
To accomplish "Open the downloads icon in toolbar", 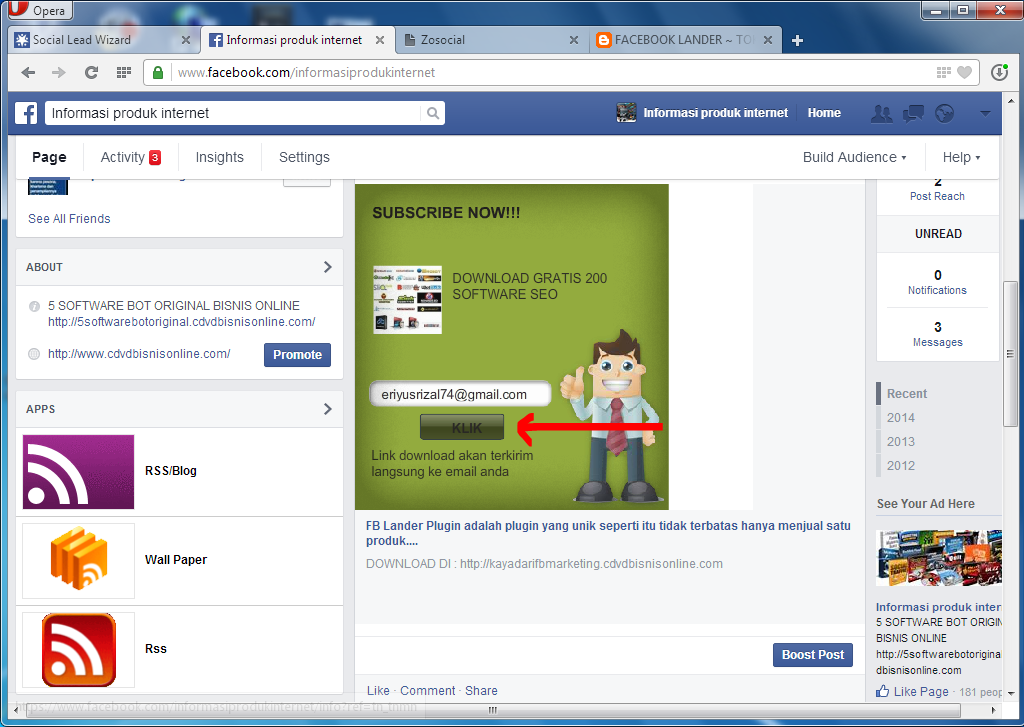I will click(x=999, y=72).
